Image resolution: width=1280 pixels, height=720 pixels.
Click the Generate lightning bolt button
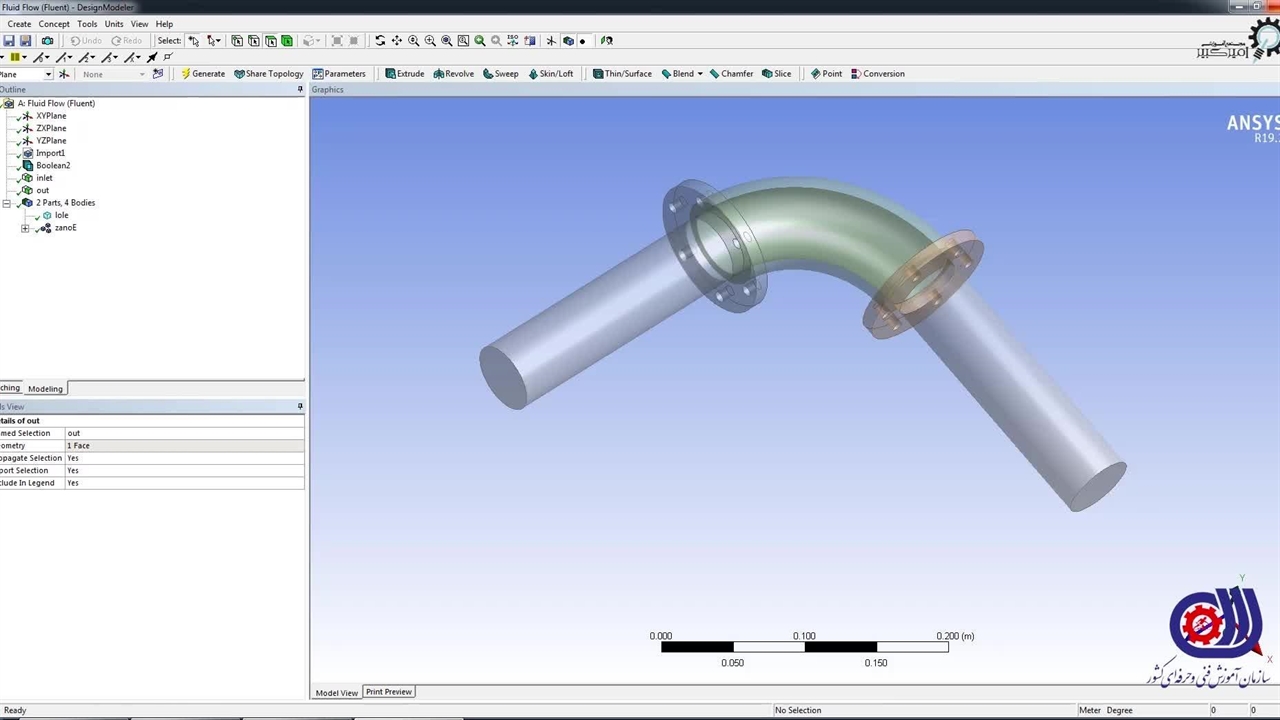[x=203, y=74]
